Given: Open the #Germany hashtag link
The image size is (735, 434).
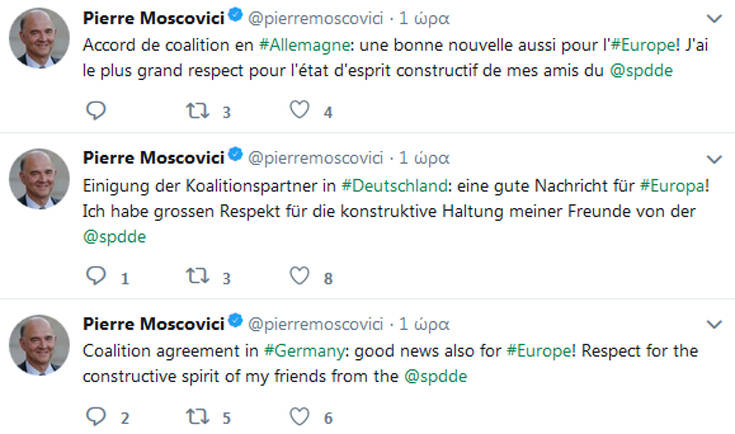Looking at the screenshot, I should click(x=297, y=351).
